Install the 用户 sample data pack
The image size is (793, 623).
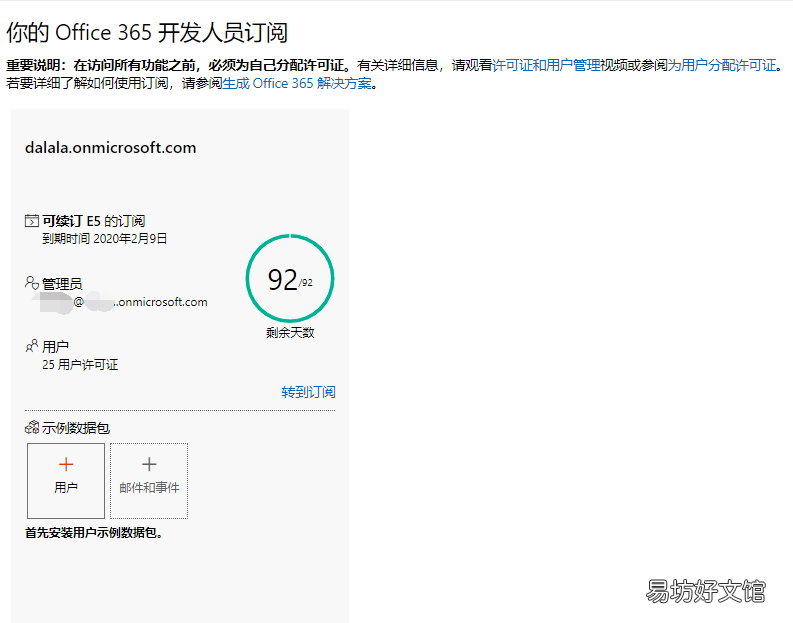pos(66,481)
